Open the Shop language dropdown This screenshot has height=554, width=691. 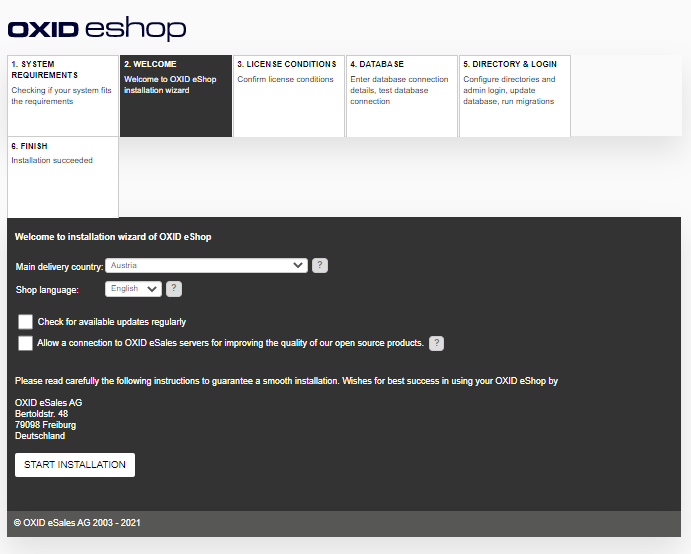133,289
